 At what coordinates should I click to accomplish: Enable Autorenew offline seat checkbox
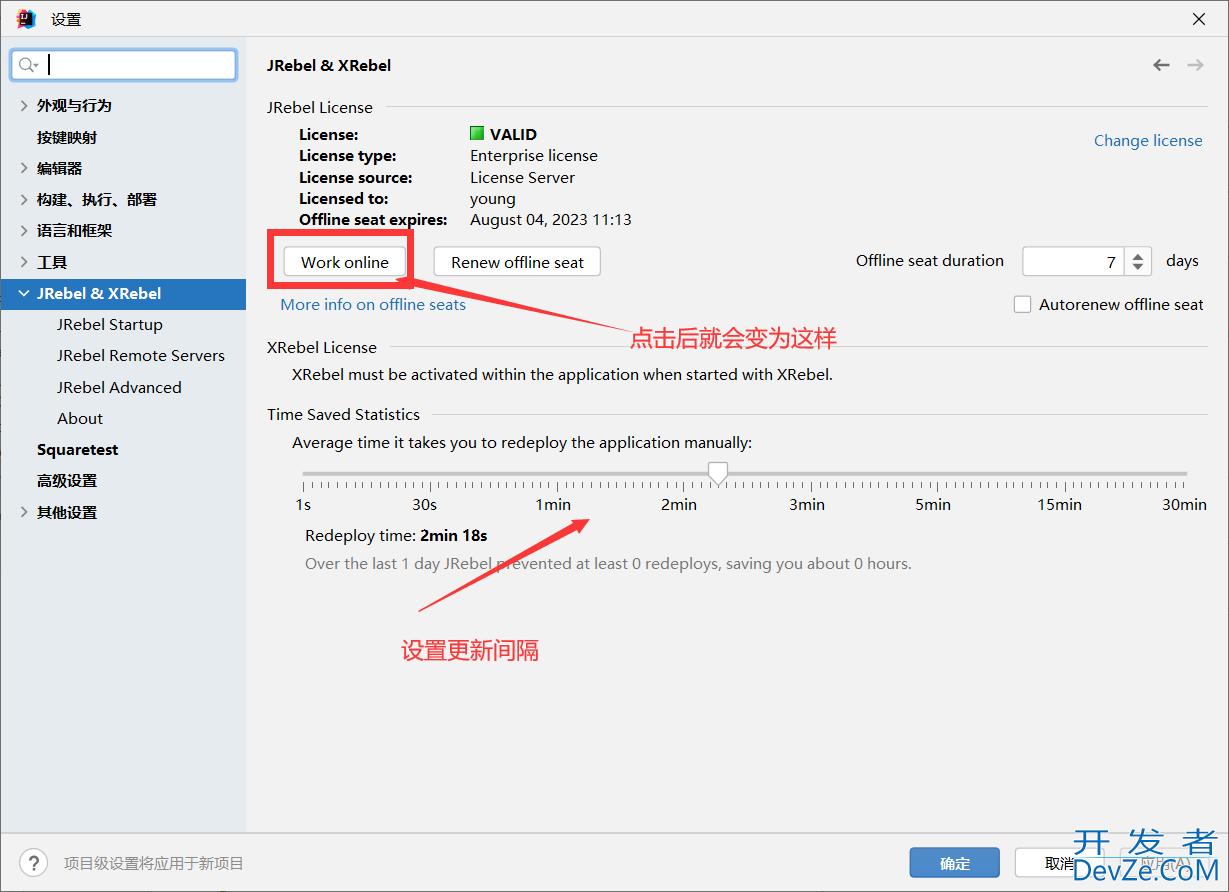pos(1022,305)
